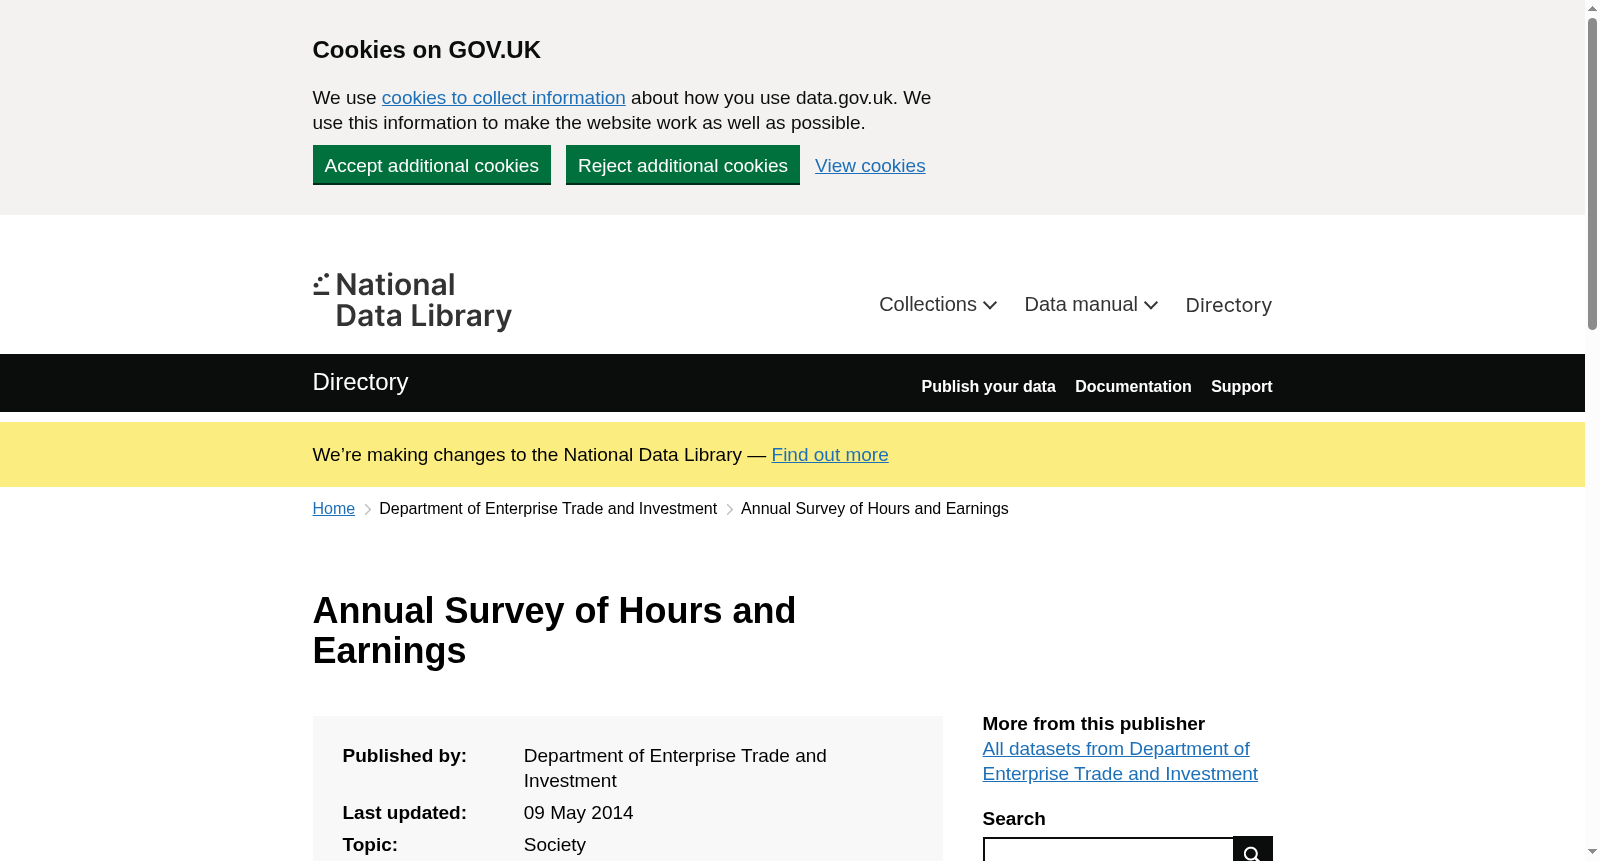Viewport: 1600px width, 861px height.
Task: Click breadcrumb text Annual Survey of Hours and Earnings
Action: point(875,509)
